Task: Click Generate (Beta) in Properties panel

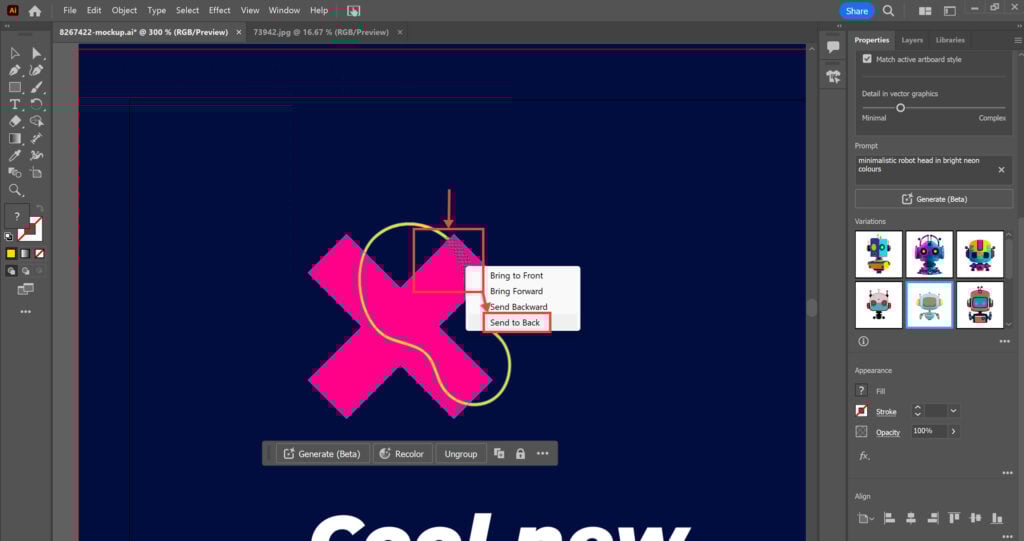Action: pos(934,199)
